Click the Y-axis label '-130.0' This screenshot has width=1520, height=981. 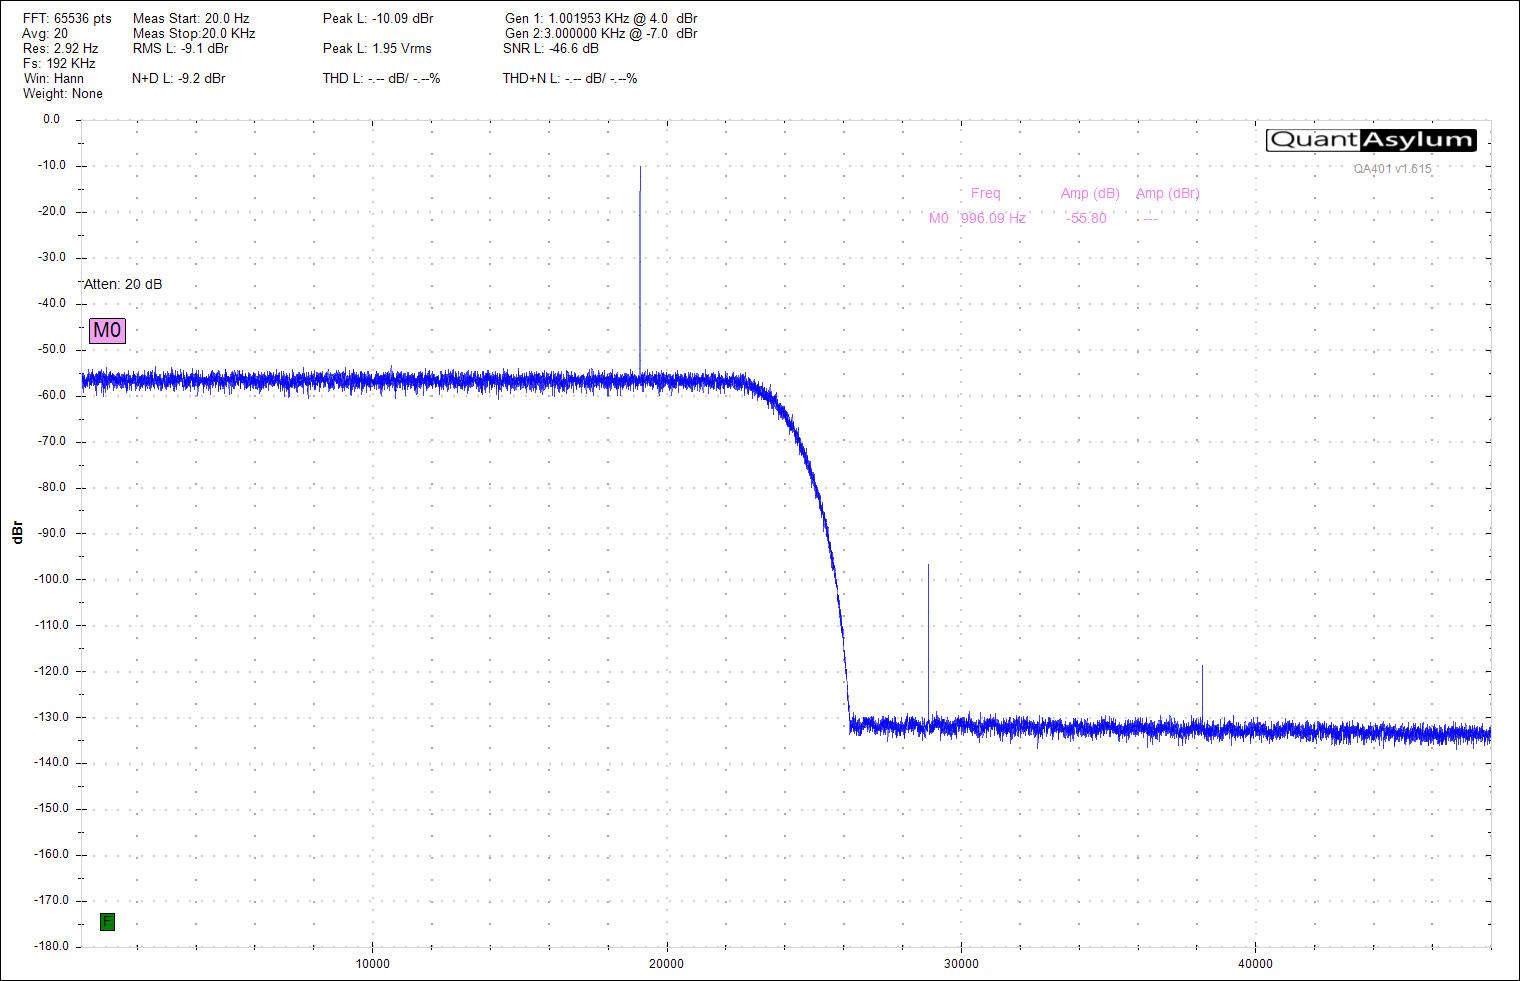(x=51, y=717)
